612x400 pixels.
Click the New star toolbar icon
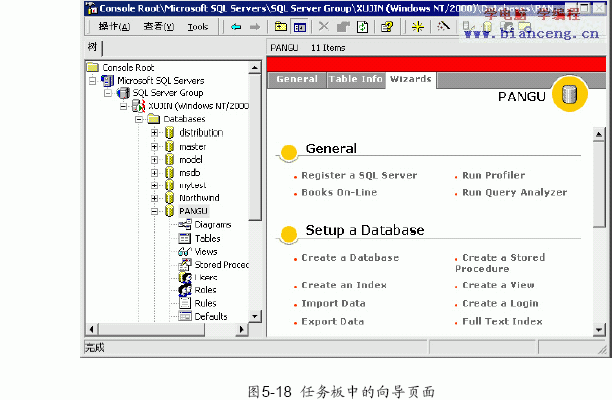(418, 27)
